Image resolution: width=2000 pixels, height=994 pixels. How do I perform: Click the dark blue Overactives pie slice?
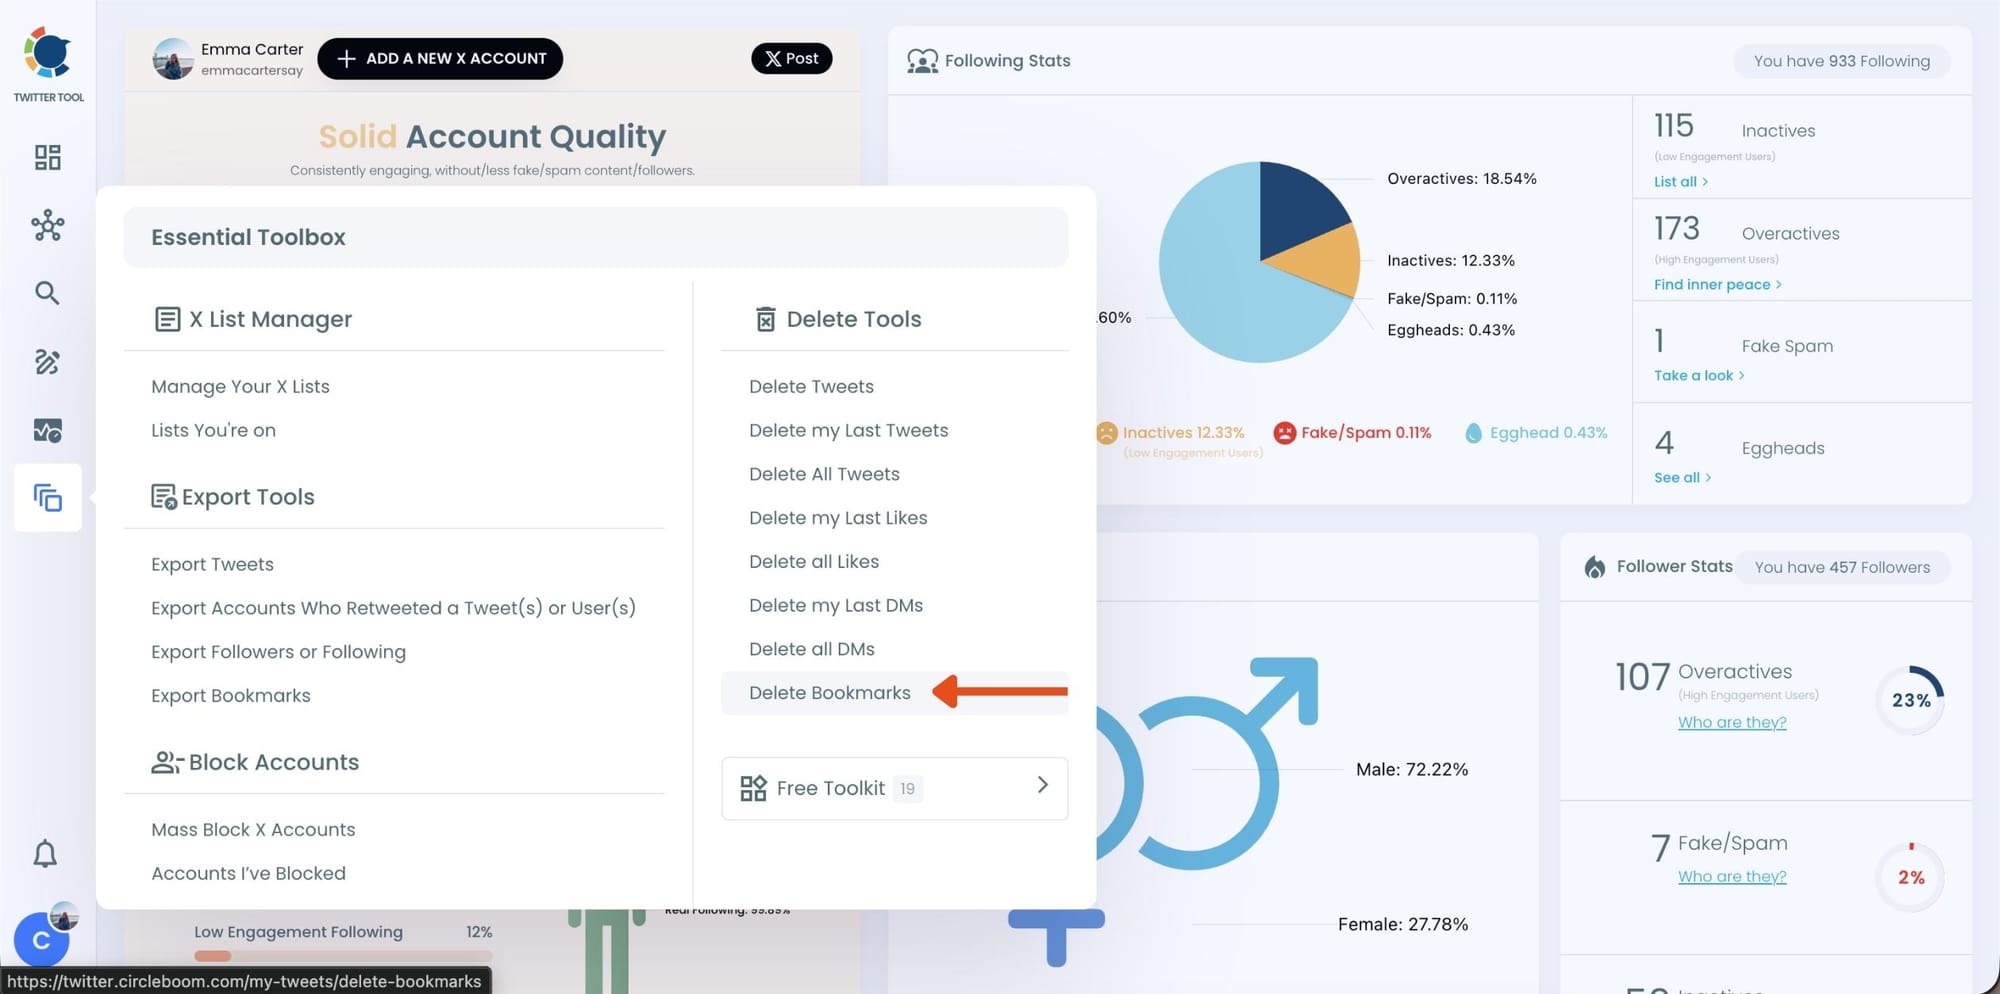pyautogui.click(x=1298, y=205)
